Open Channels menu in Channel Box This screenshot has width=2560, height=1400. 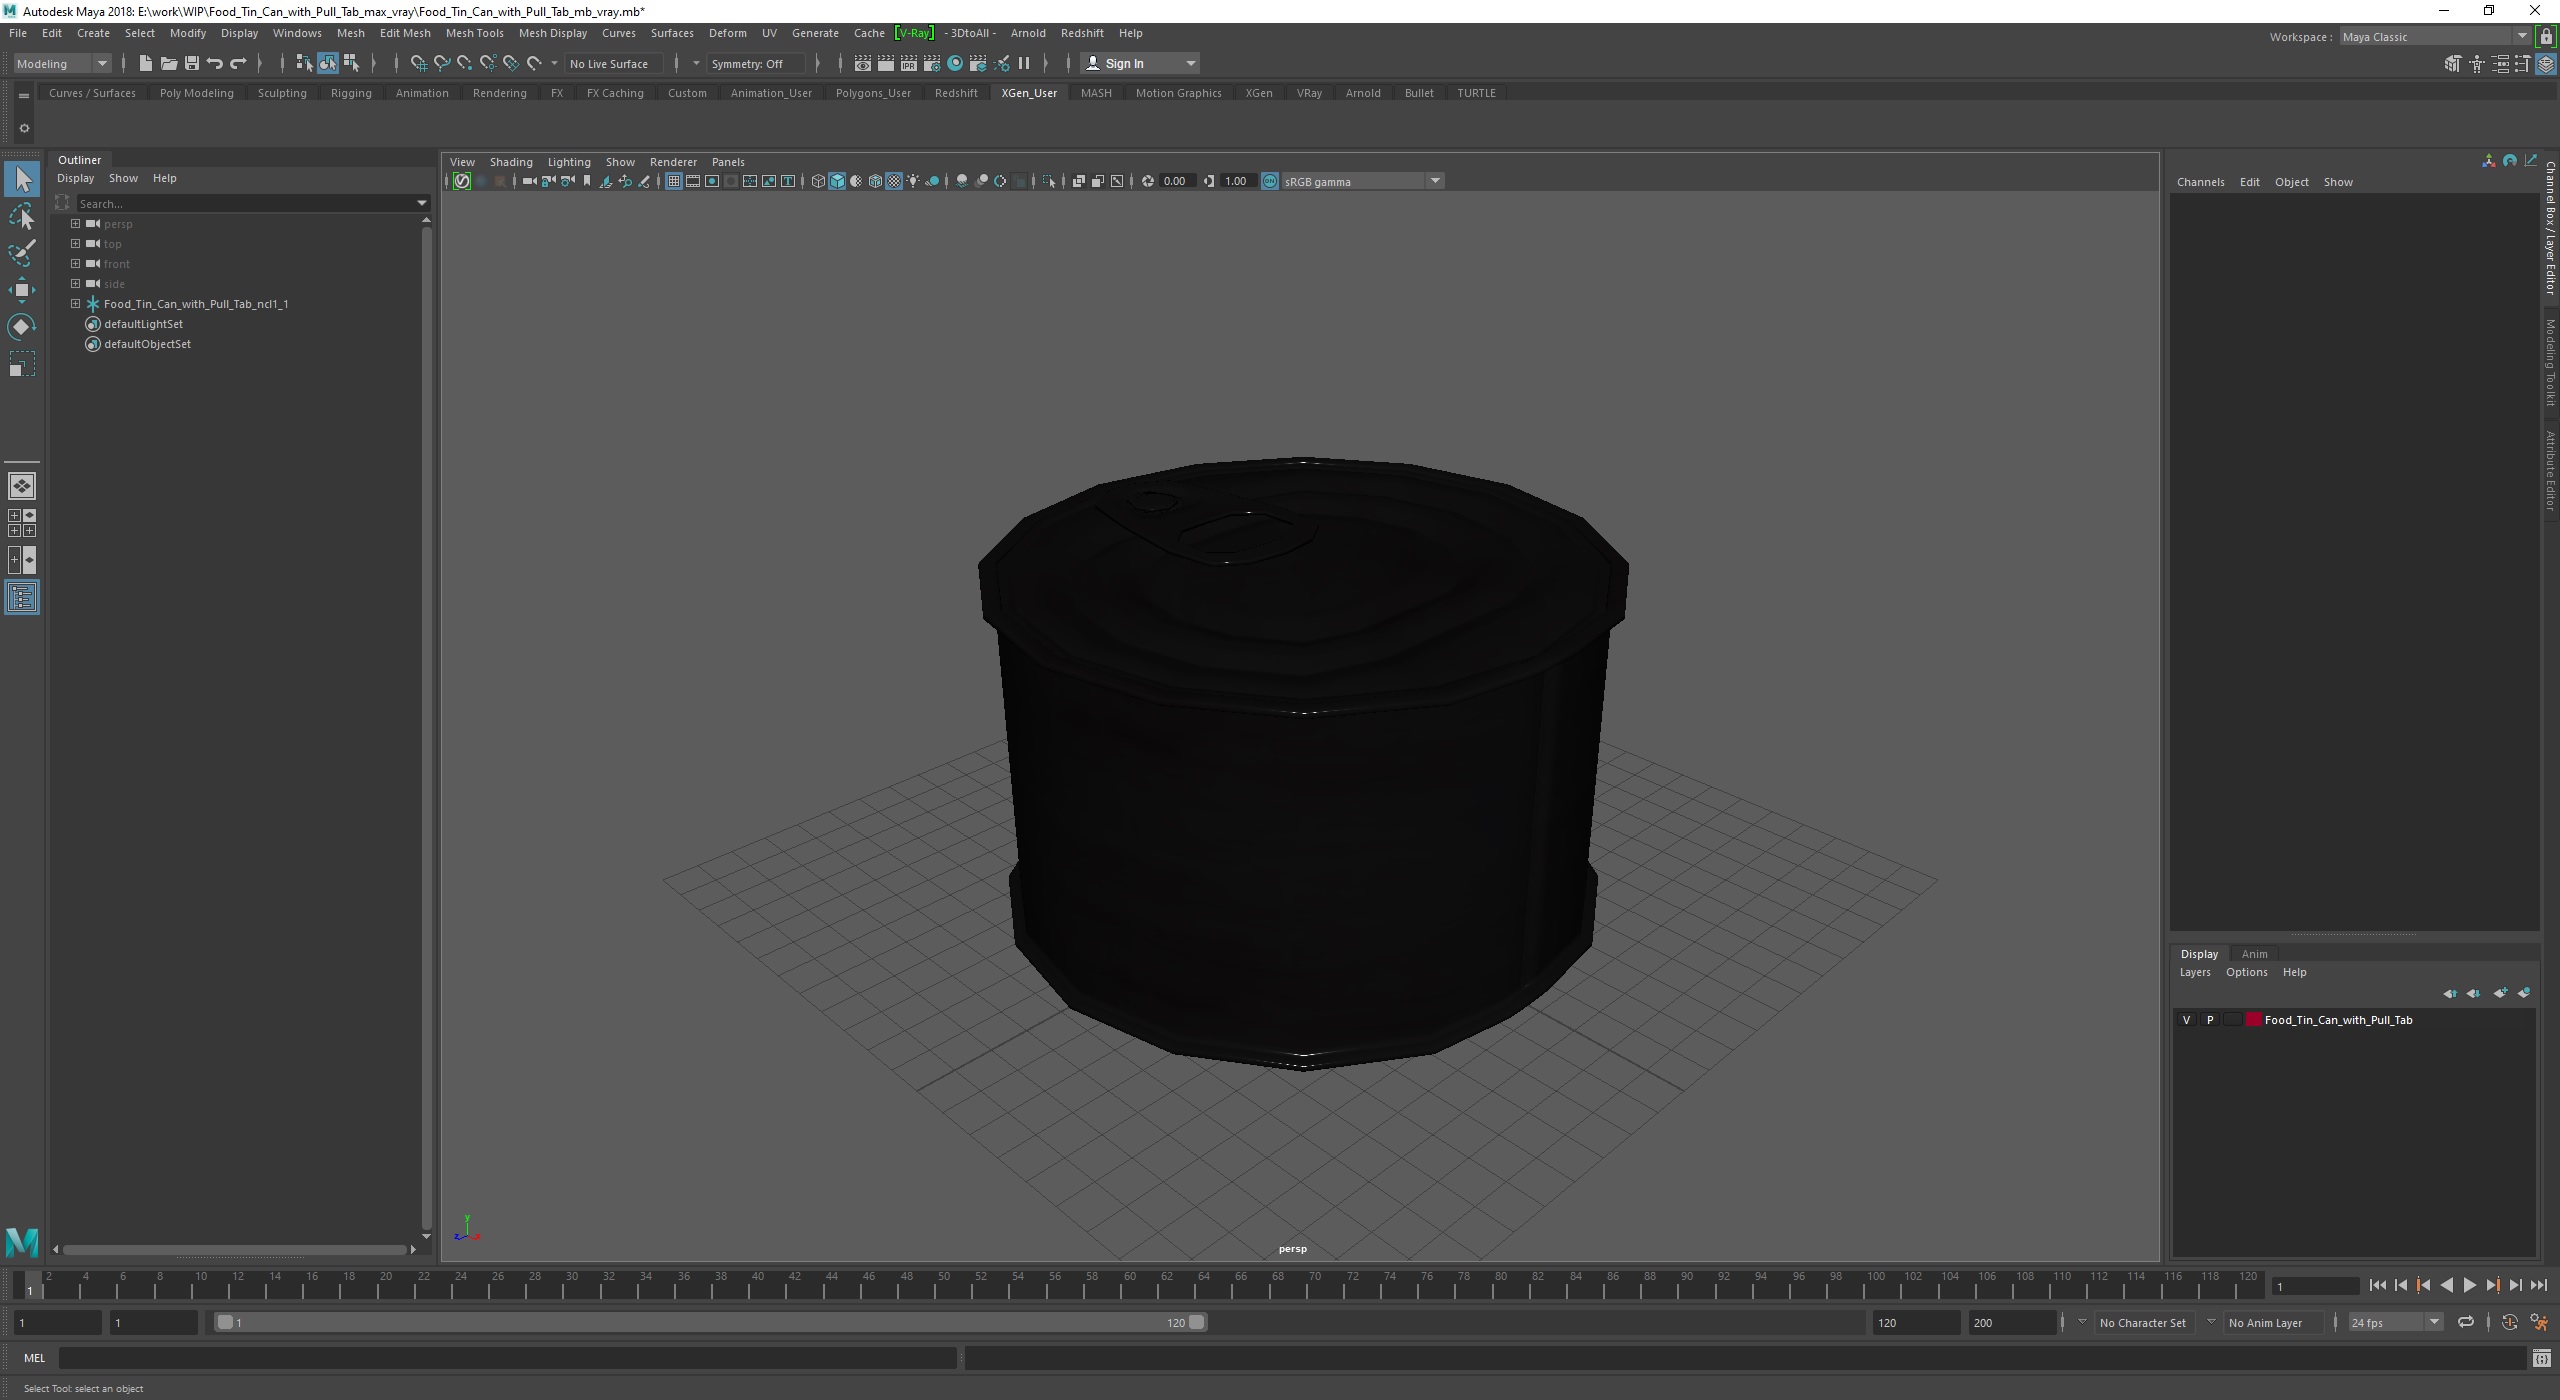click(2200, 182)
